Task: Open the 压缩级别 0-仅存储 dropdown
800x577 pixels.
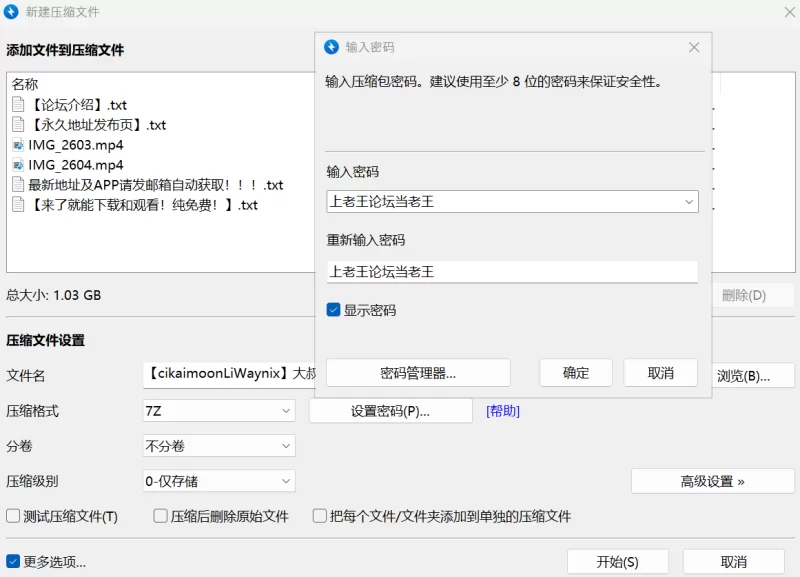Action: [x=219, y=481]
